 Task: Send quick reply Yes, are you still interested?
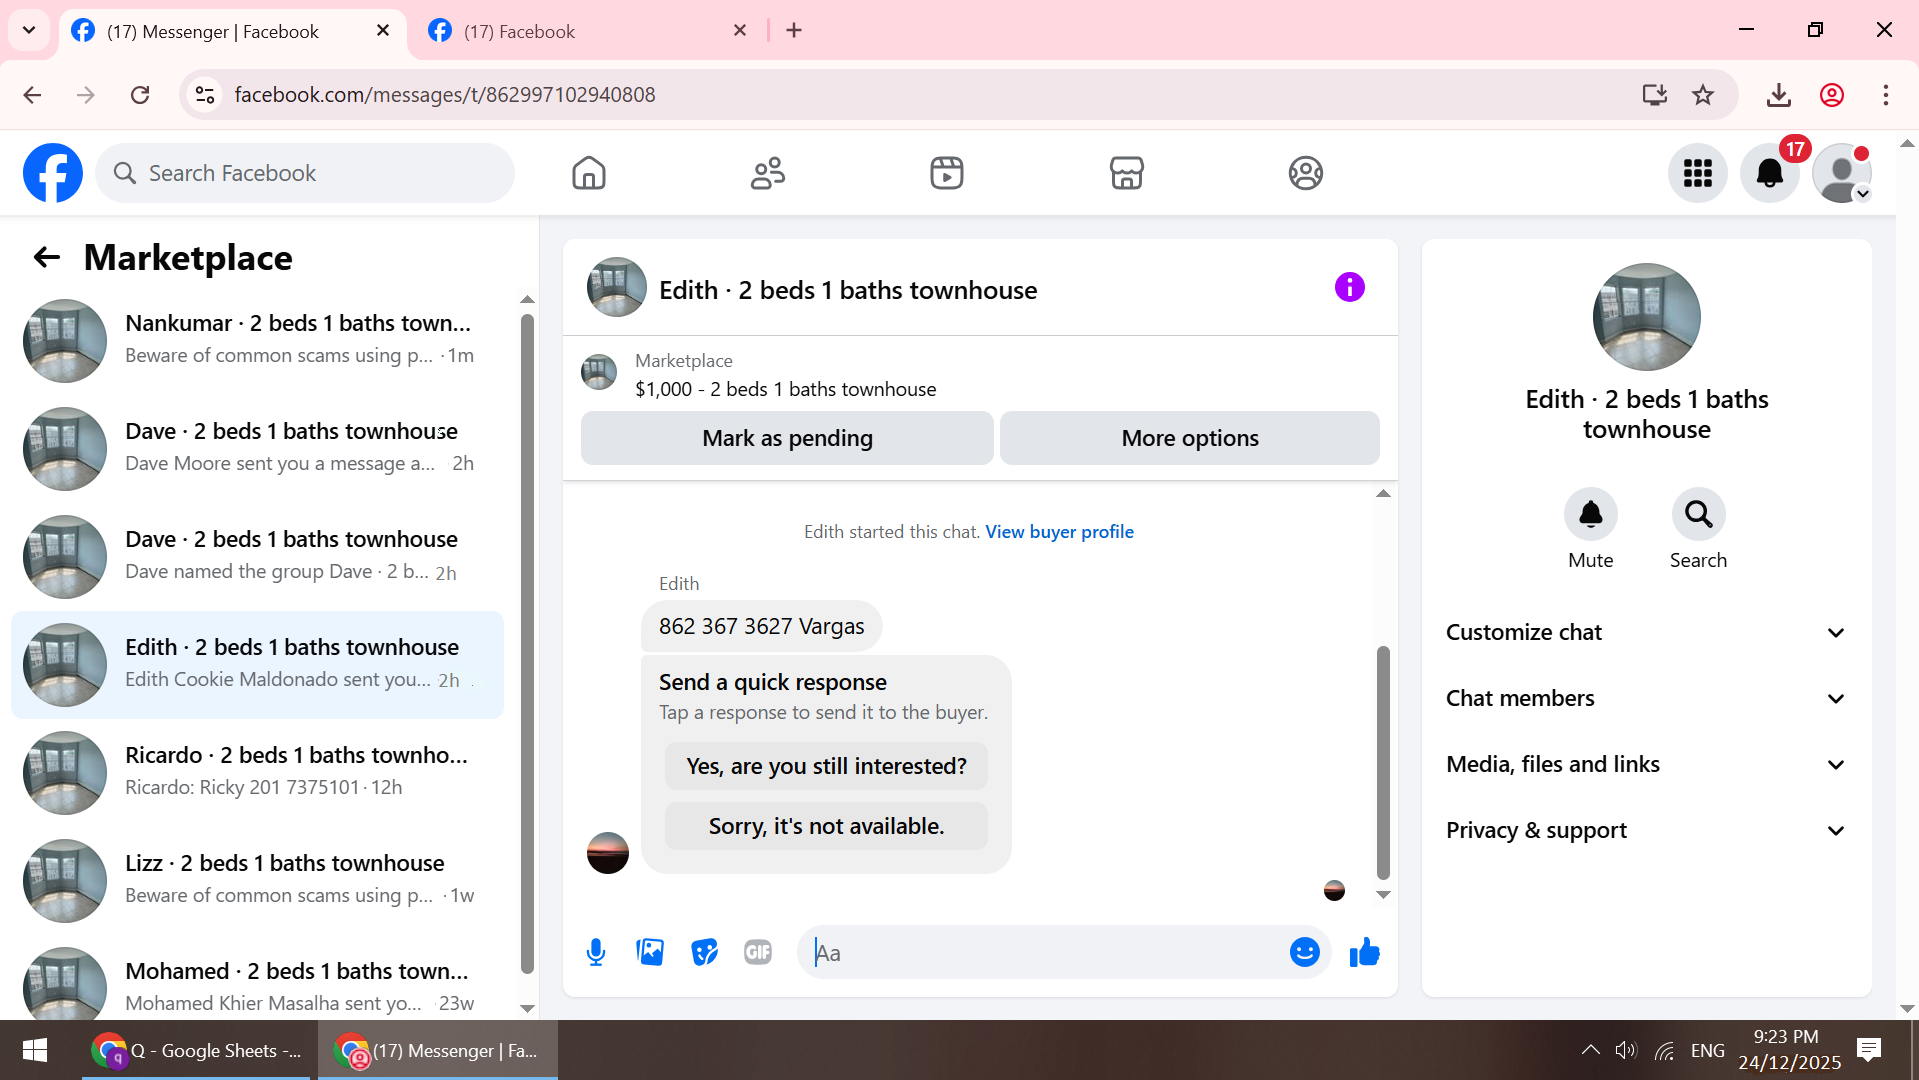tap(826, 766)
